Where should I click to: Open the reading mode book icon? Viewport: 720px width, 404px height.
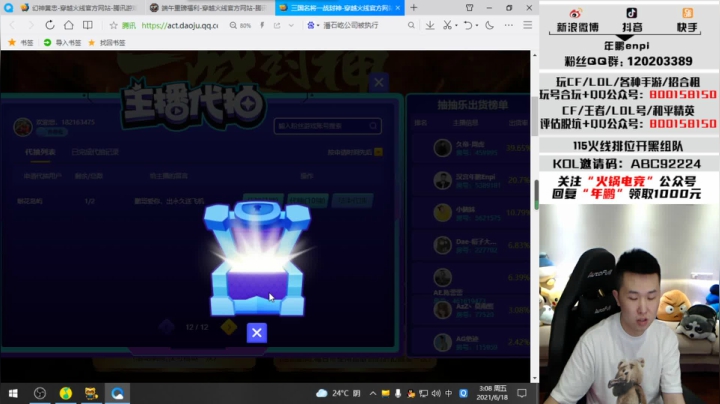point(88,25)
